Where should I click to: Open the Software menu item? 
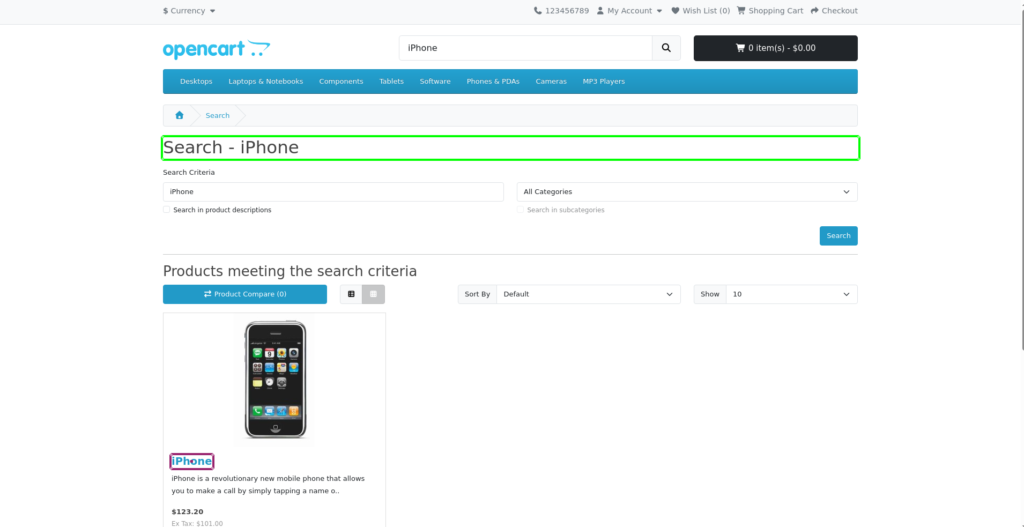click(x=435, y=82)
